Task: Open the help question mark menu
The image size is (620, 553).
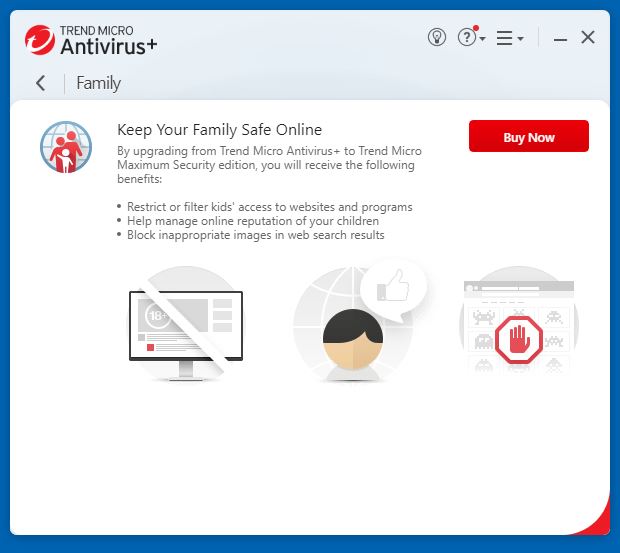Action: click(471, 37)
